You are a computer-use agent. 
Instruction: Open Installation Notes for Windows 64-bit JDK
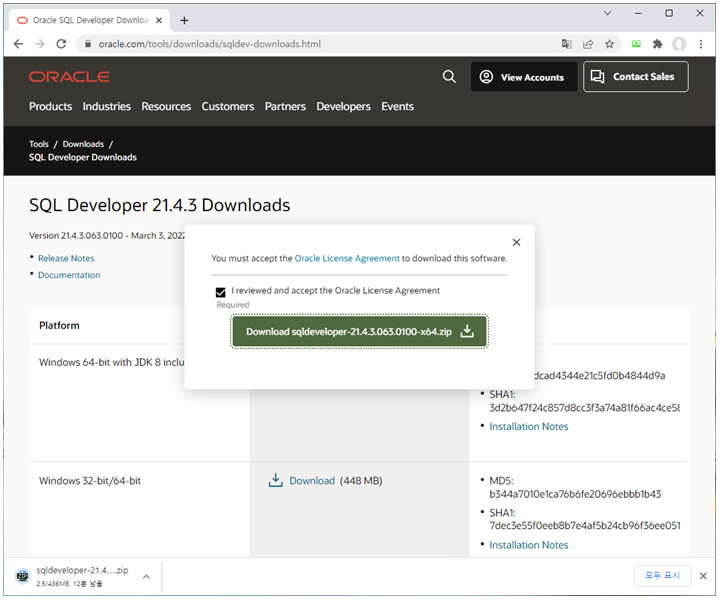click(529, 427)
